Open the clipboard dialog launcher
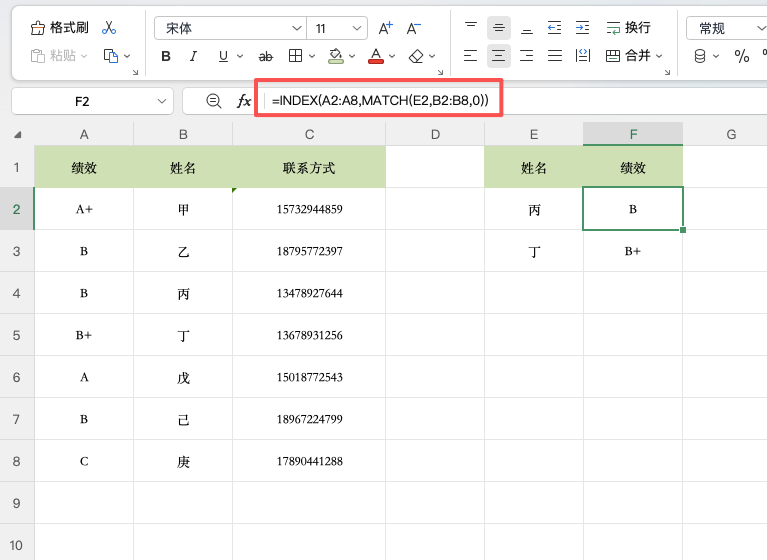 [135, 72]
